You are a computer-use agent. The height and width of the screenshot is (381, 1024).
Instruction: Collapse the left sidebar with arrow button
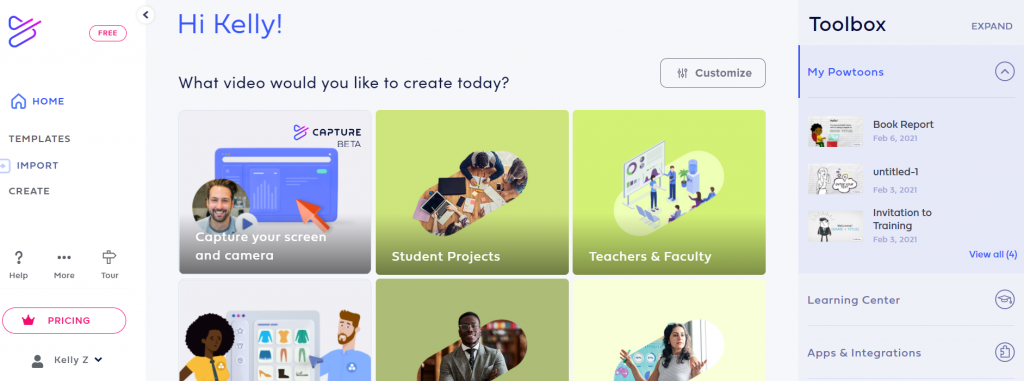(x=146, y=14)
